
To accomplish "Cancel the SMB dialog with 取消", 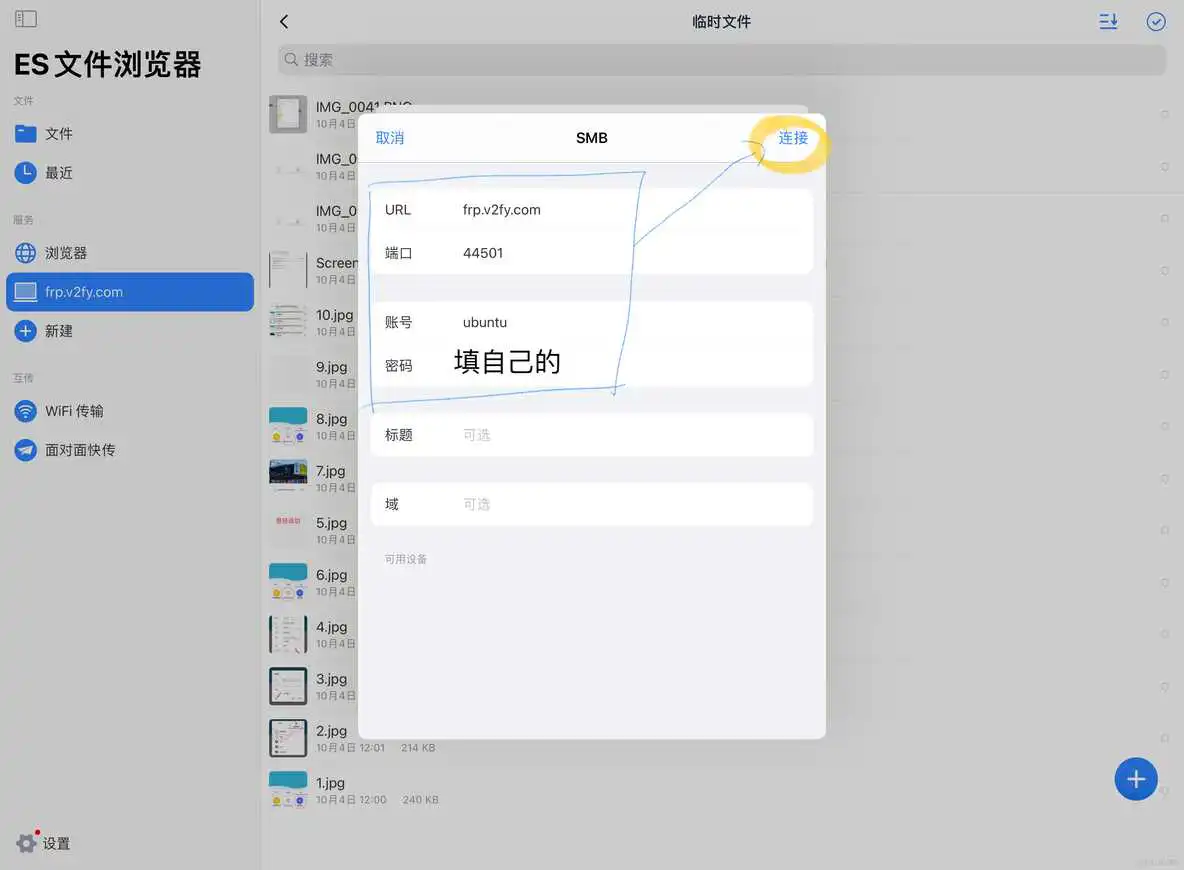I will tap(389, 138).
